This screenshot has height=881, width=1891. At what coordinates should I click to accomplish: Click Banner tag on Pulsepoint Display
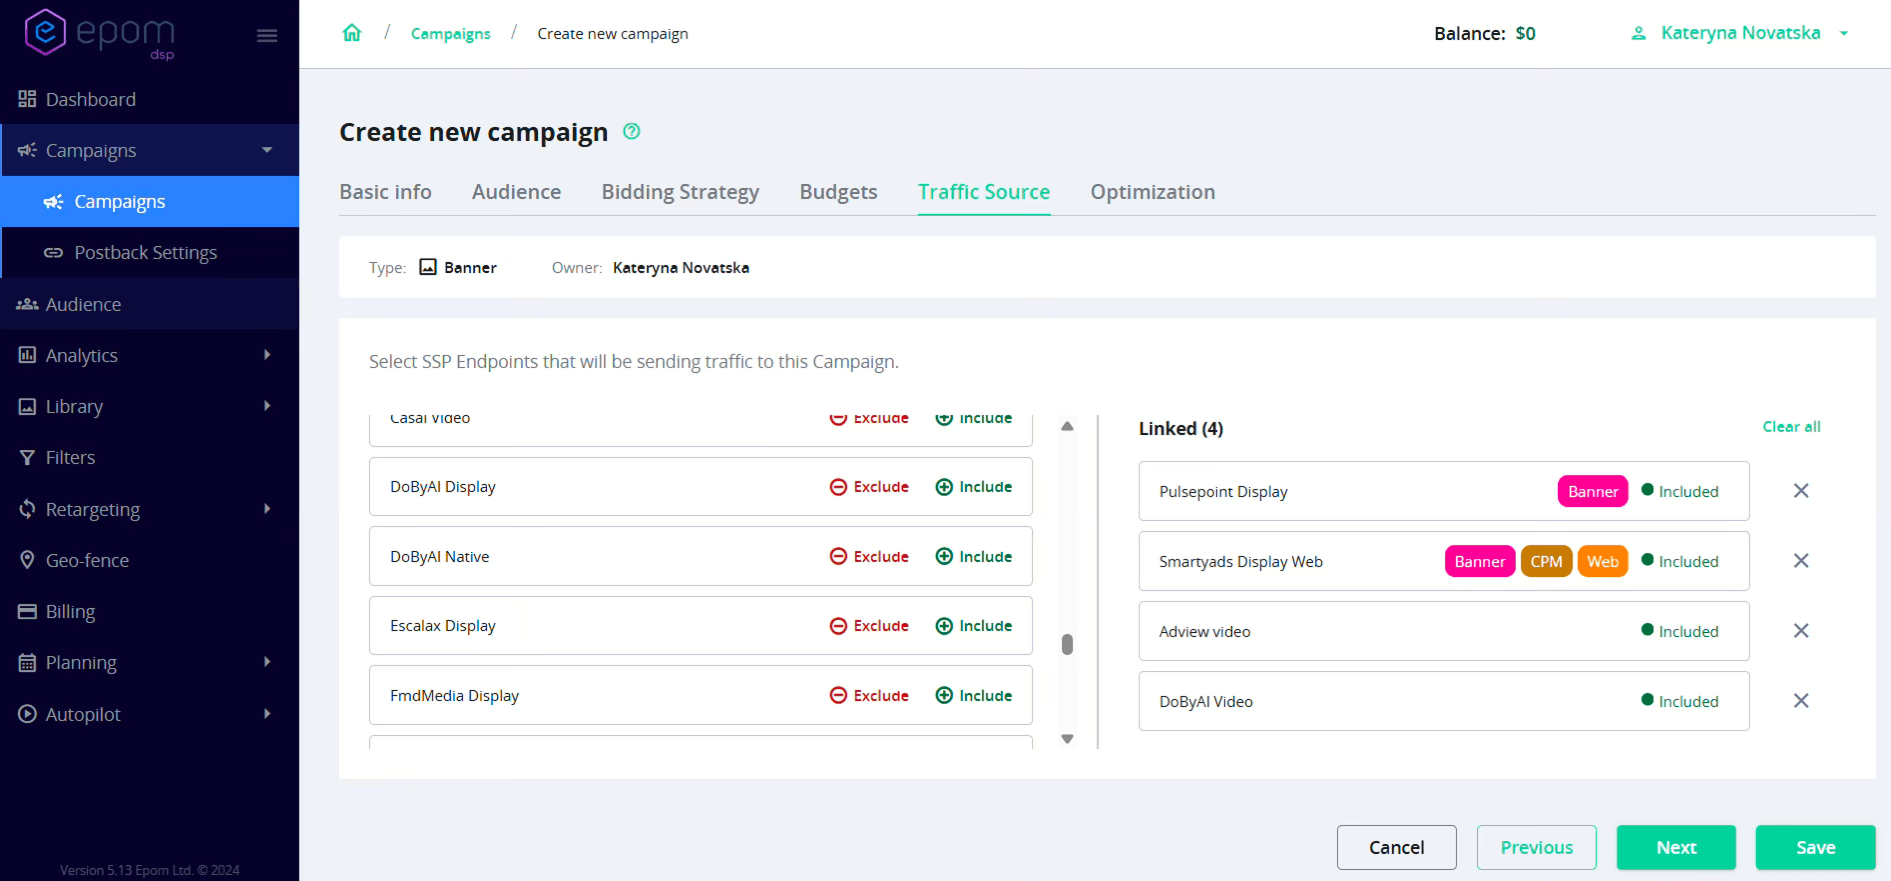(x=1592, y=491)
